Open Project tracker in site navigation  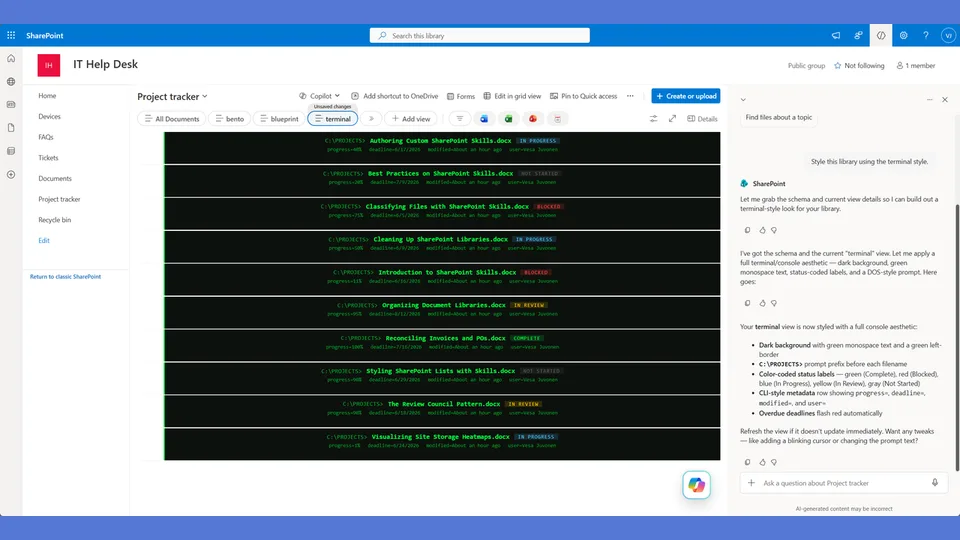tap(59, 199)
